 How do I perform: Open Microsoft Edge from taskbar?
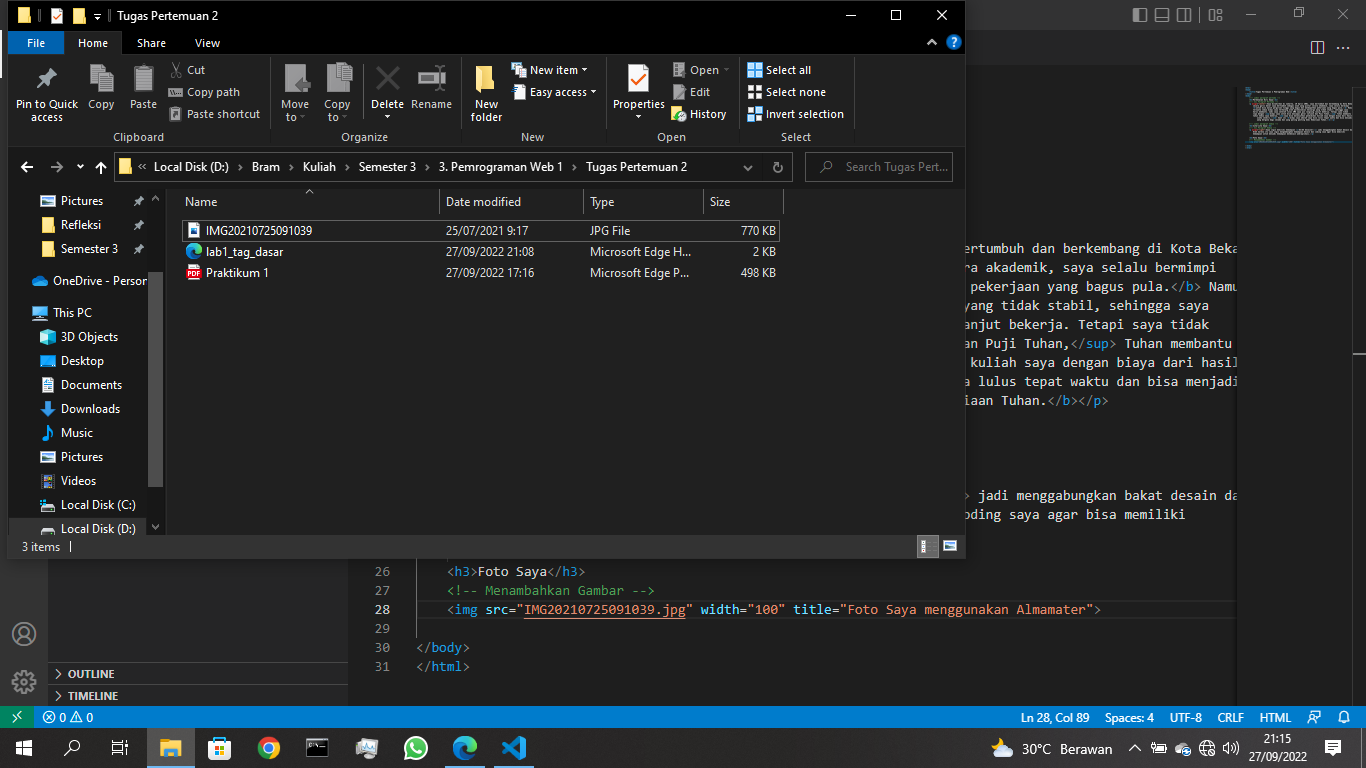coord(465,748)
